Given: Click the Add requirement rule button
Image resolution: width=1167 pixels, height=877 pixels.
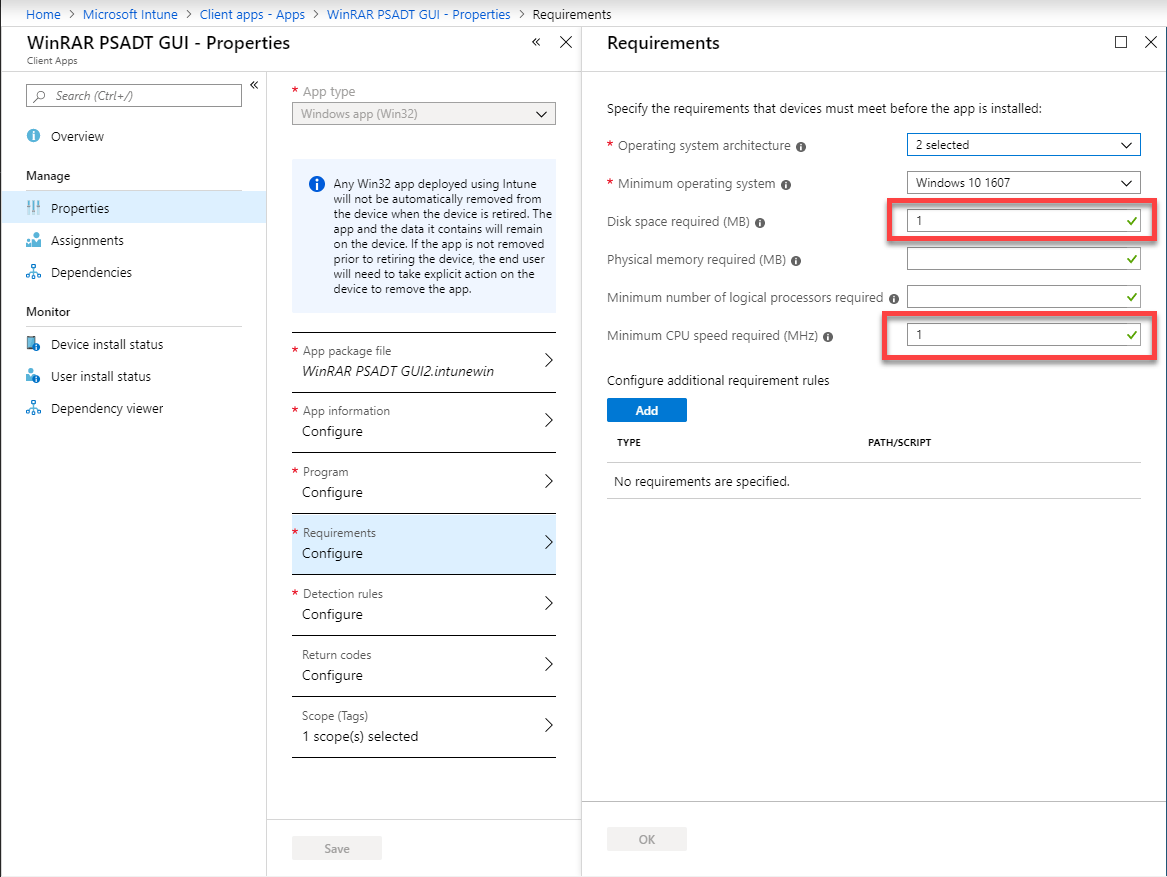Looking at the screenshot, I should click(x=646, y=410).
